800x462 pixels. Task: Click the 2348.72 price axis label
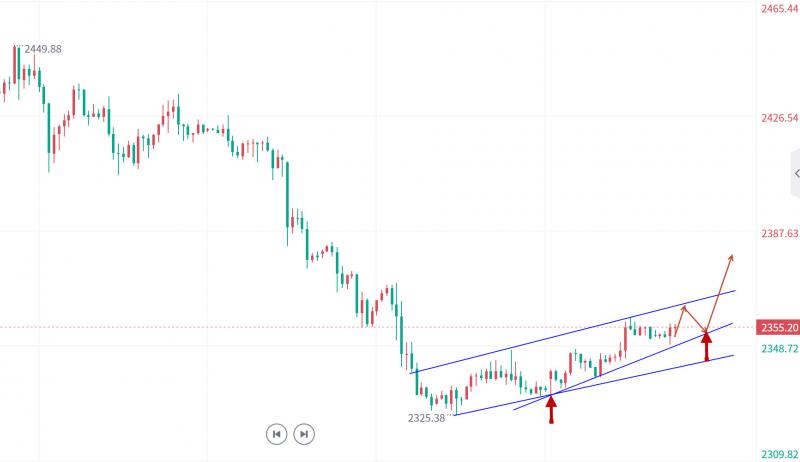click(778, 349)
